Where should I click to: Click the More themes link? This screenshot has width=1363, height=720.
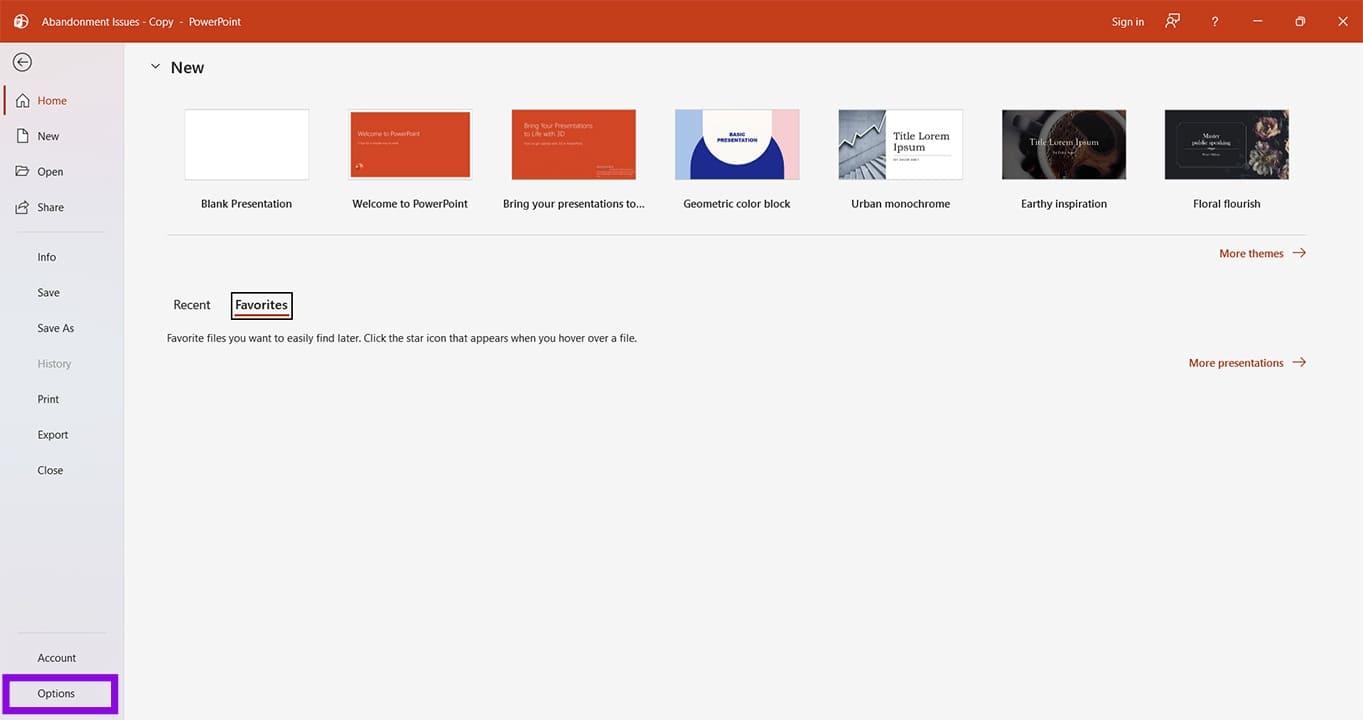tap(1251, 254)
